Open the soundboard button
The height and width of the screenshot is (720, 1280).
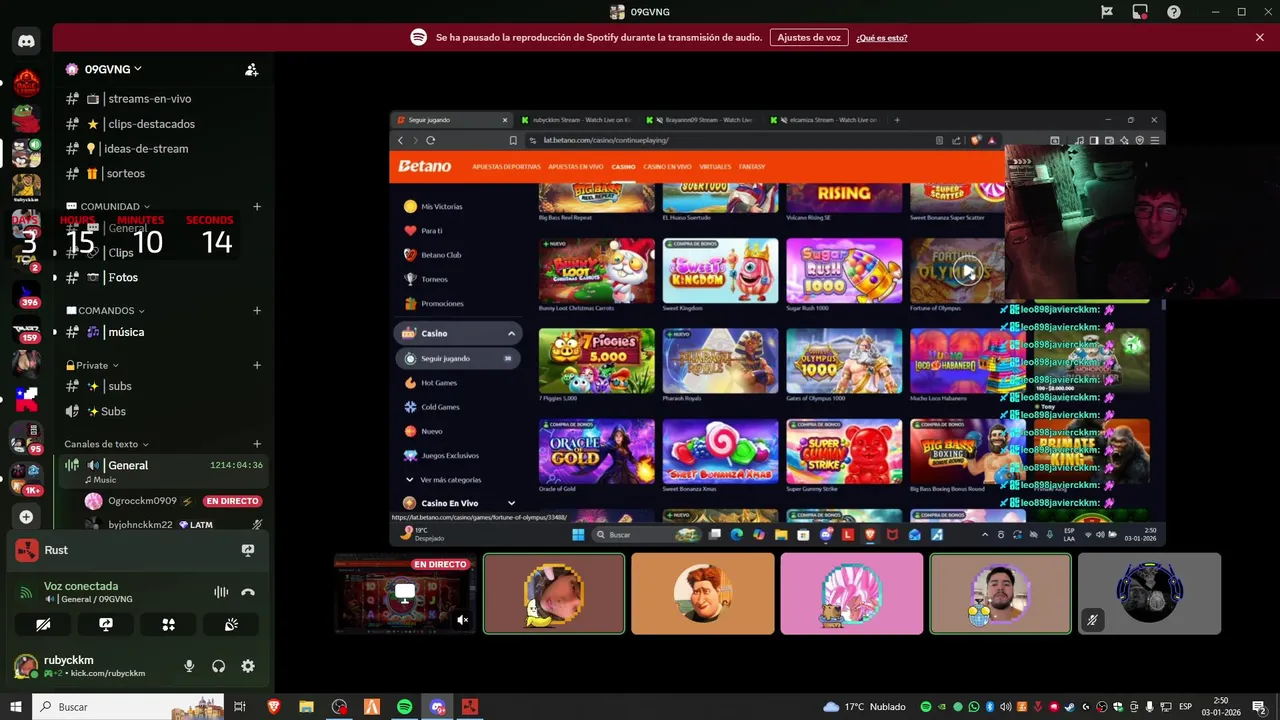click(231, 624)
